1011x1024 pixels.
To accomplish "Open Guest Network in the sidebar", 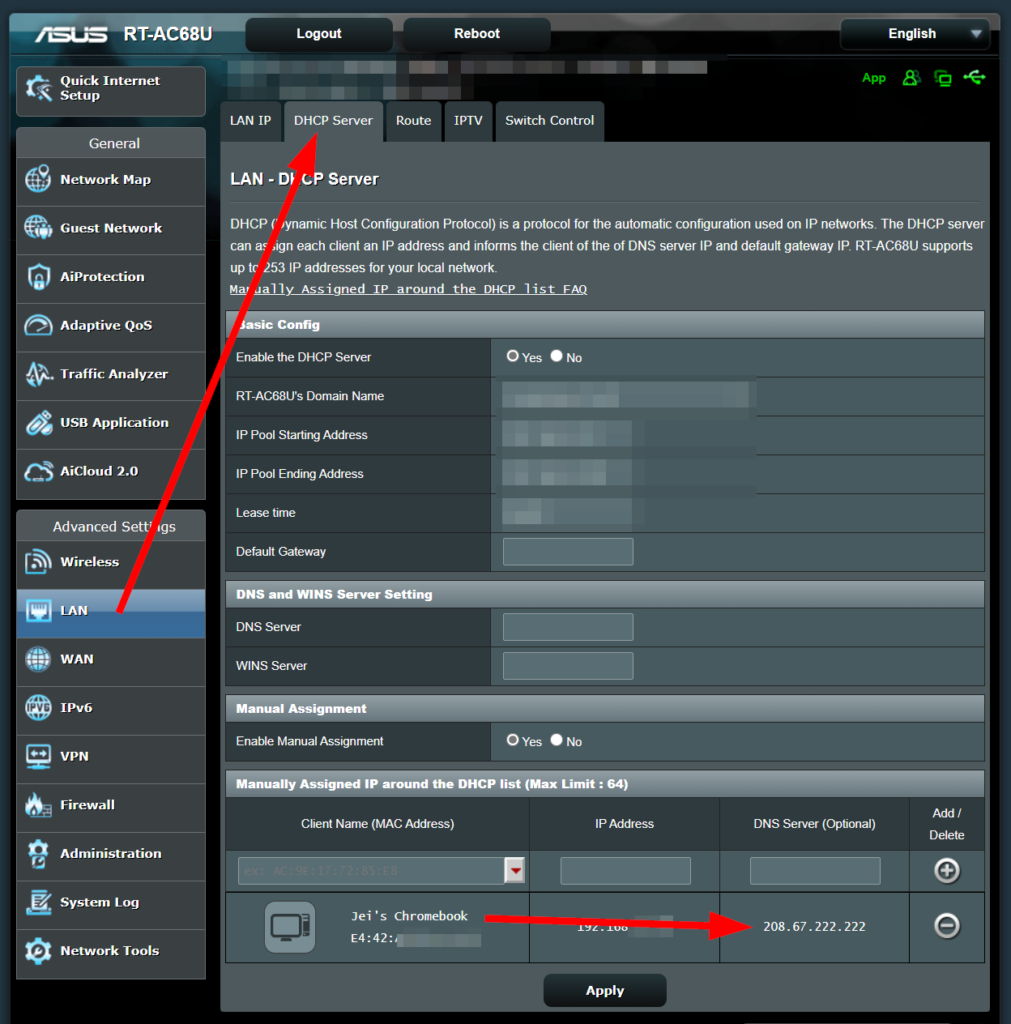I will (111, 229).
